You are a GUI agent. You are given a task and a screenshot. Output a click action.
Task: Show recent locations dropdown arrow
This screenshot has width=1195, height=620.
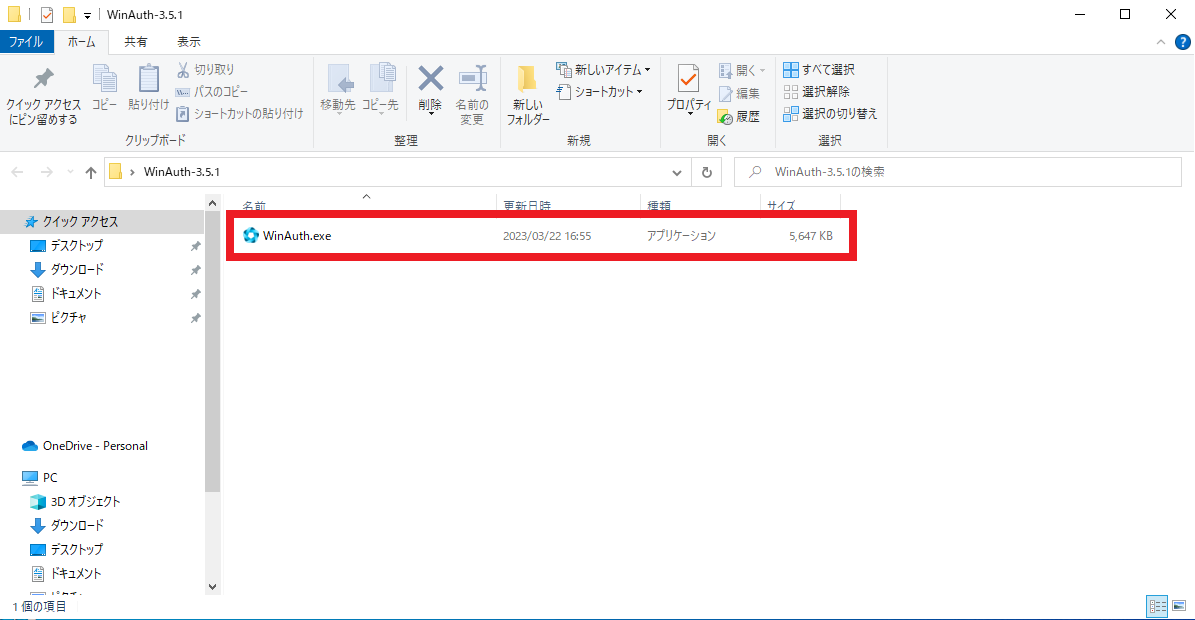point(70,172)
